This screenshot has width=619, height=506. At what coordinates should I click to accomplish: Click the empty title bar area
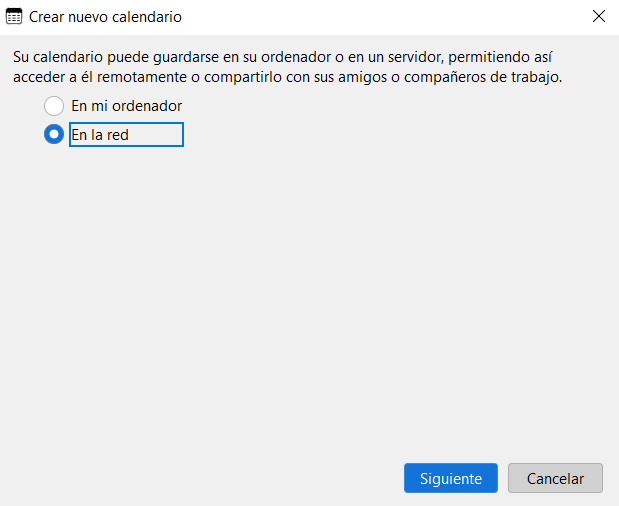tap(380, 17)
